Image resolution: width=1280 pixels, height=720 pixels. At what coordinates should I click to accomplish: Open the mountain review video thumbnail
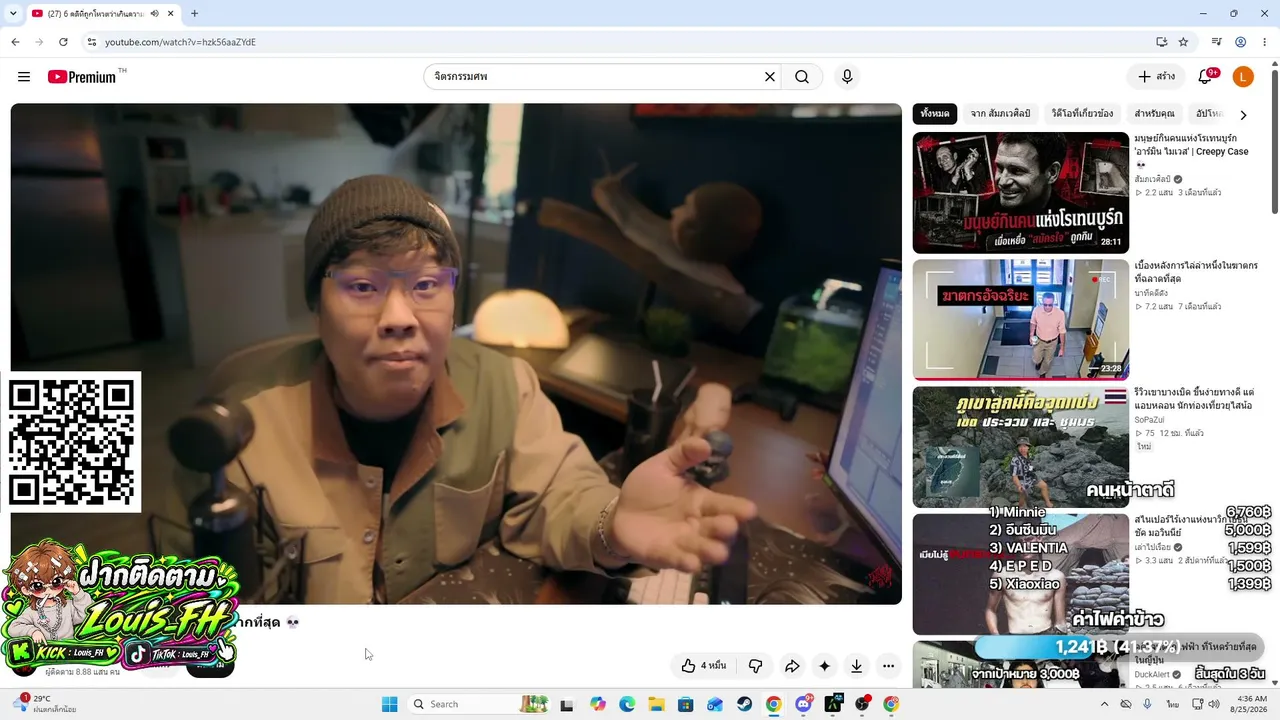click(1021, 447)
